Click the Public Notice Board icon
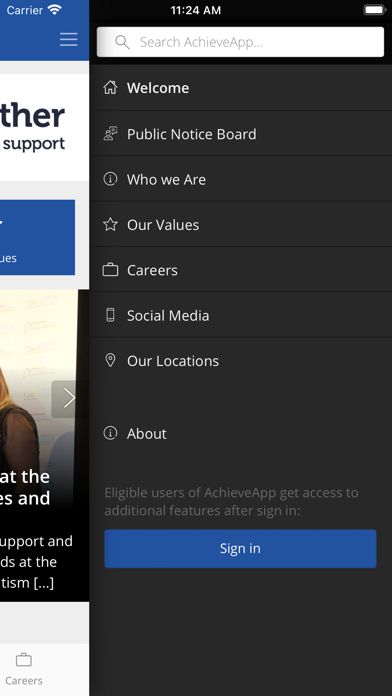The height and width of the screenshot is (696, 392). point(110,133)
